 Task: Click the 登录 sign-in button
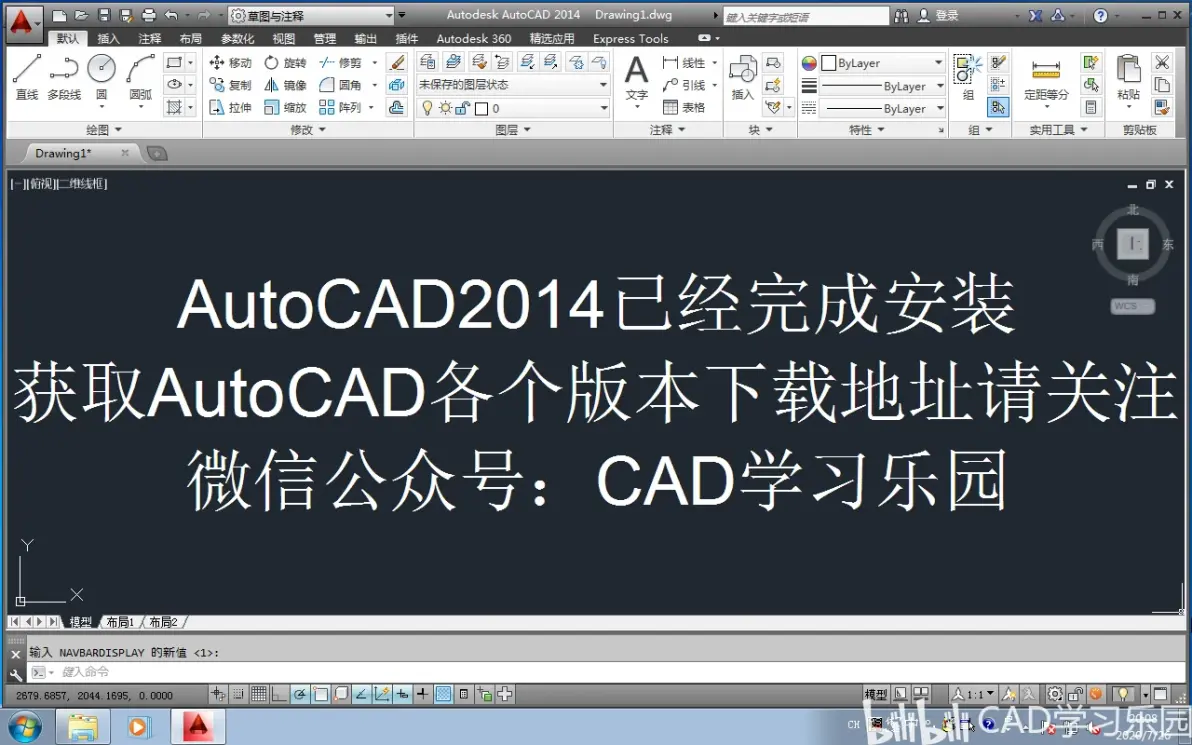tap(938, 15)
